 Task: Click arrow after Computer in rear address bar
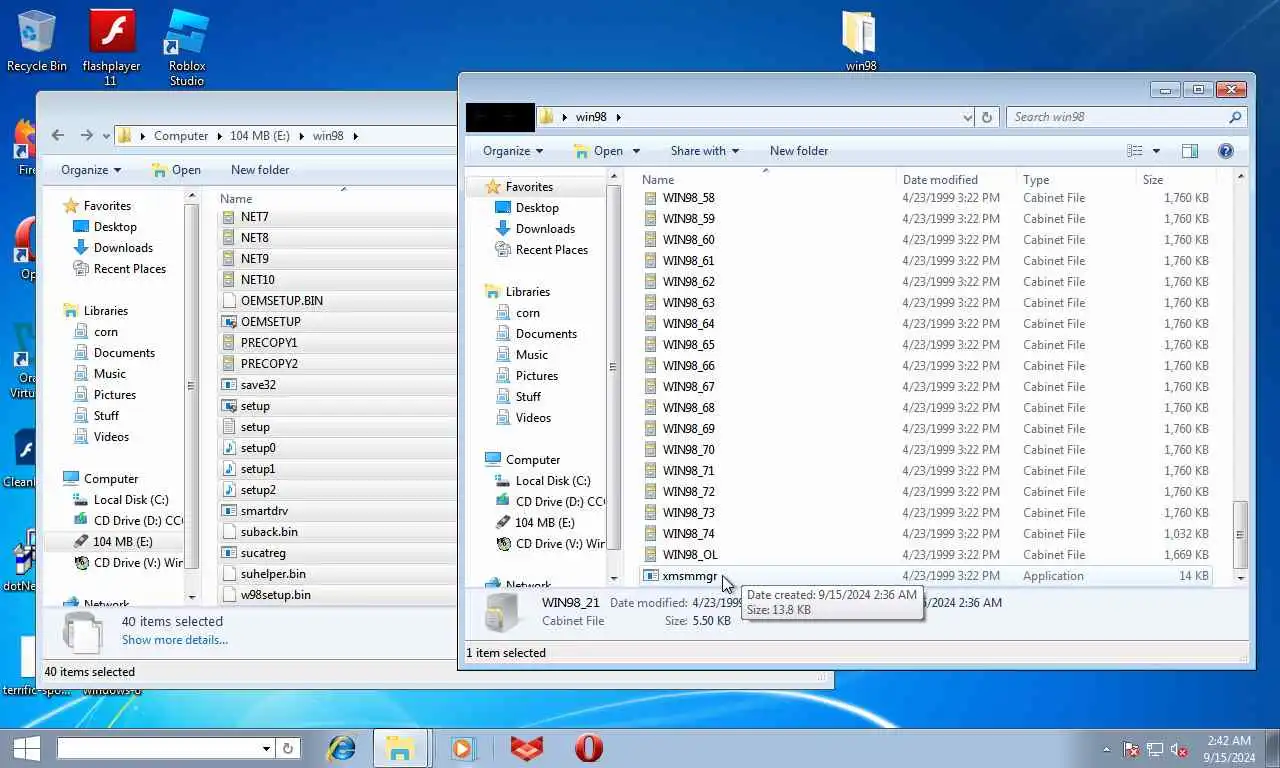point(219,136)
